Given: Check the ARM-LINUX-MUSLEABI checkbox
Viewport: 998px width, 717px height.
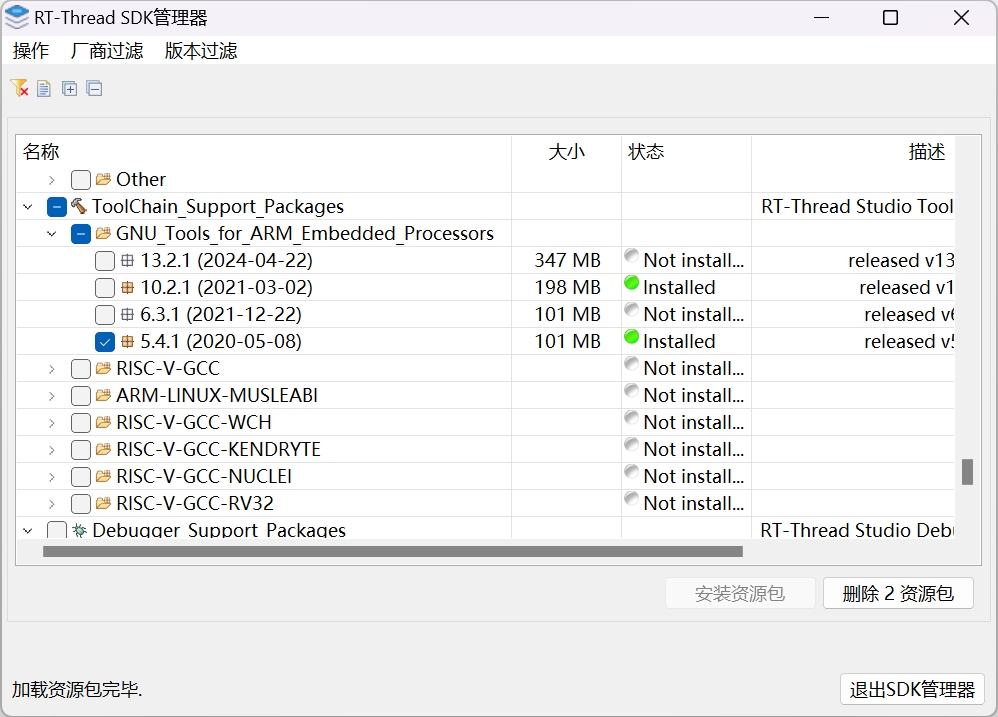Looking at the screenshot, I should pos(81,396).
